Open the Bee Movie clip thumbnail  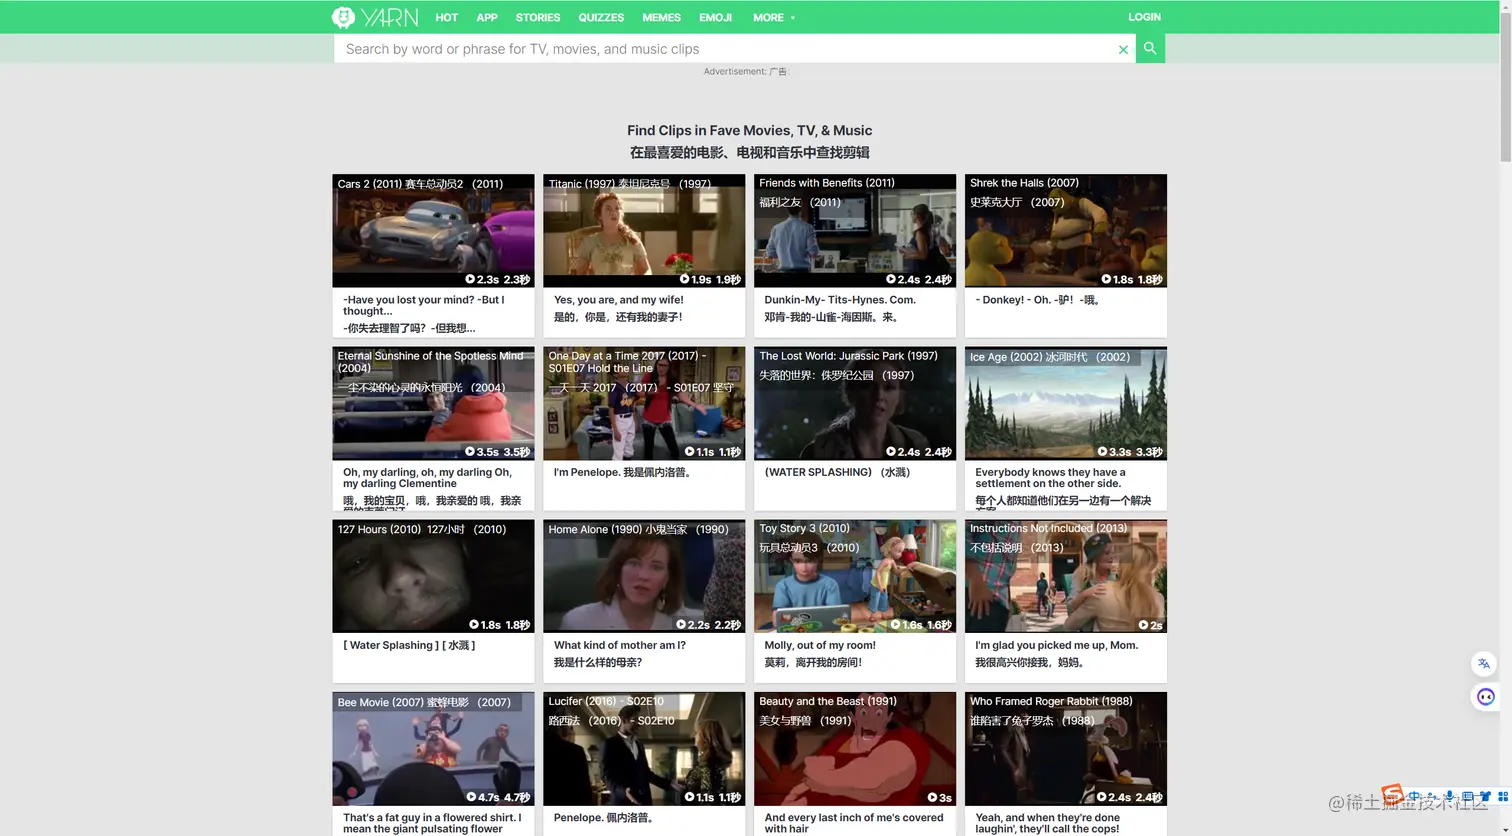pyautogui.click(x=433, y=749)
